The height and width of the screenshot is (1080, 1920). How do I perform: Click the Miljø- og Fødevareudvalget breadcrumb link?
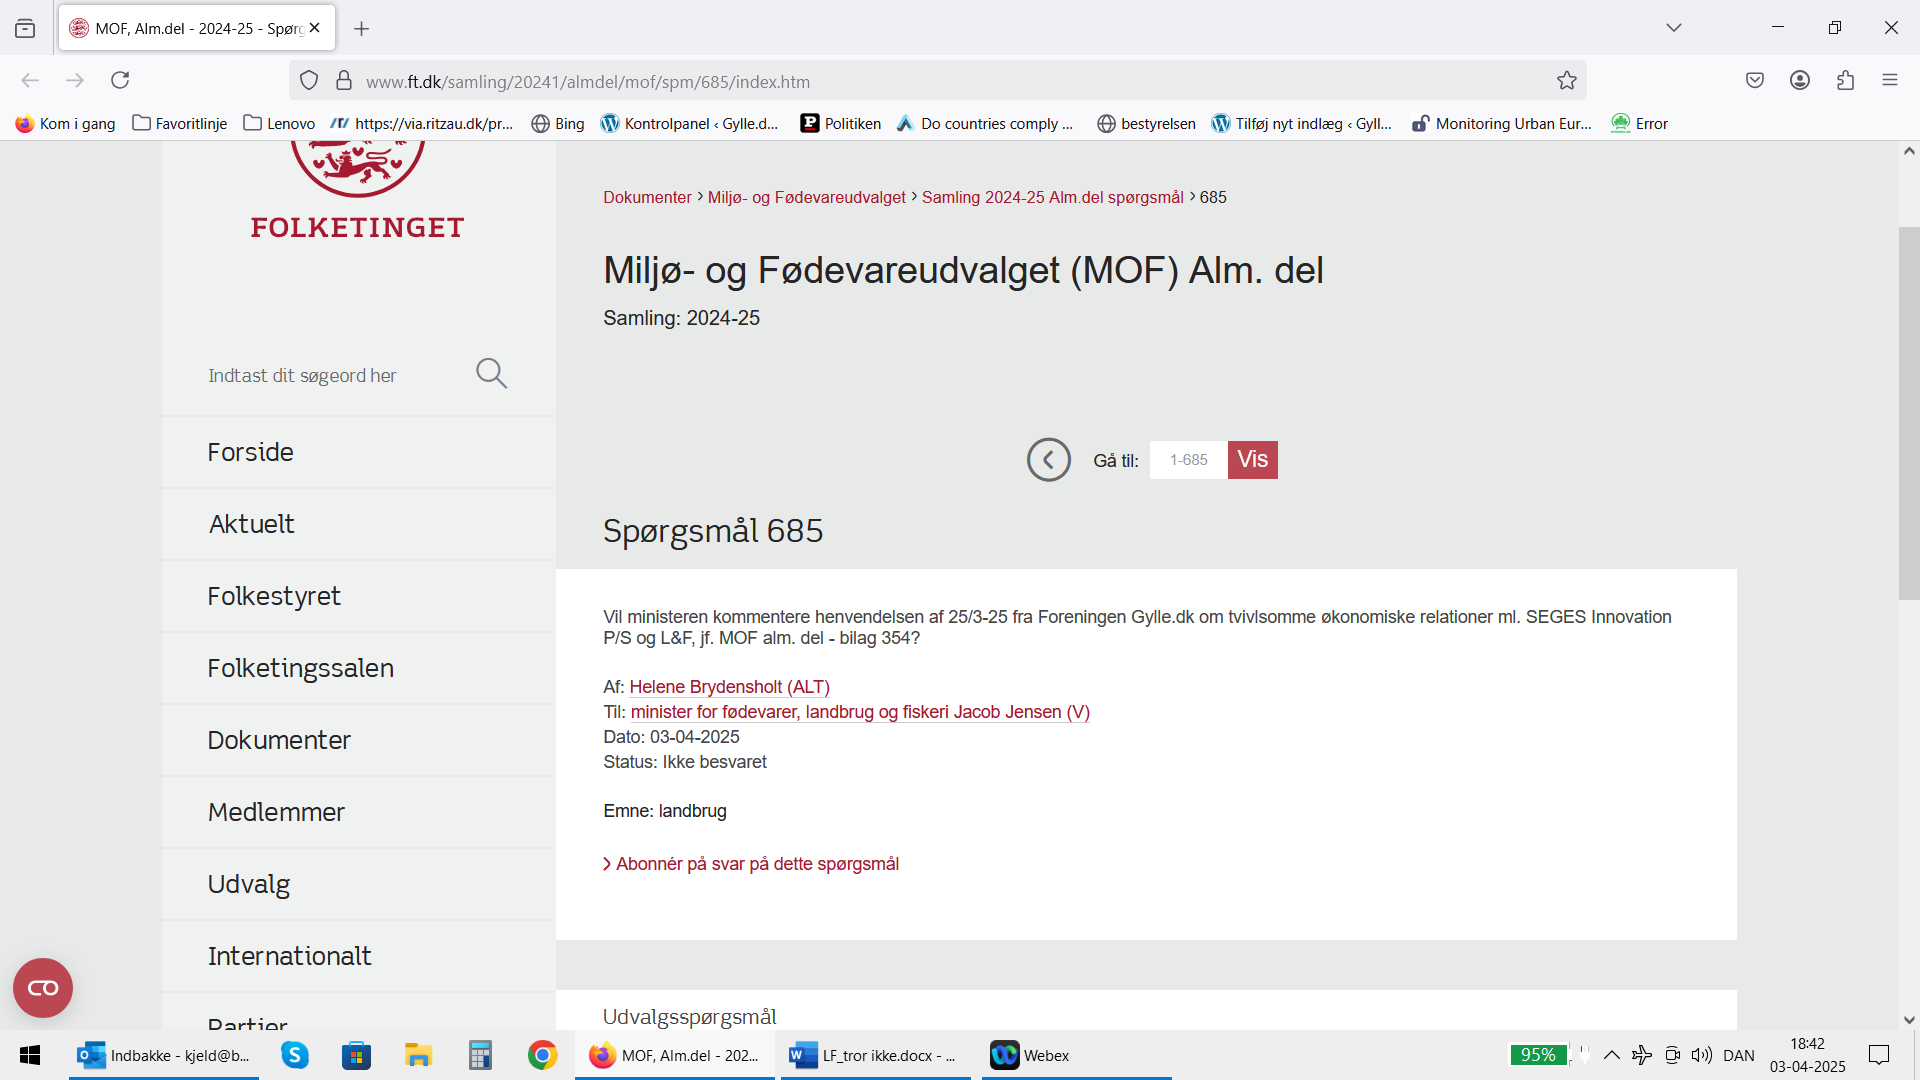806,197
